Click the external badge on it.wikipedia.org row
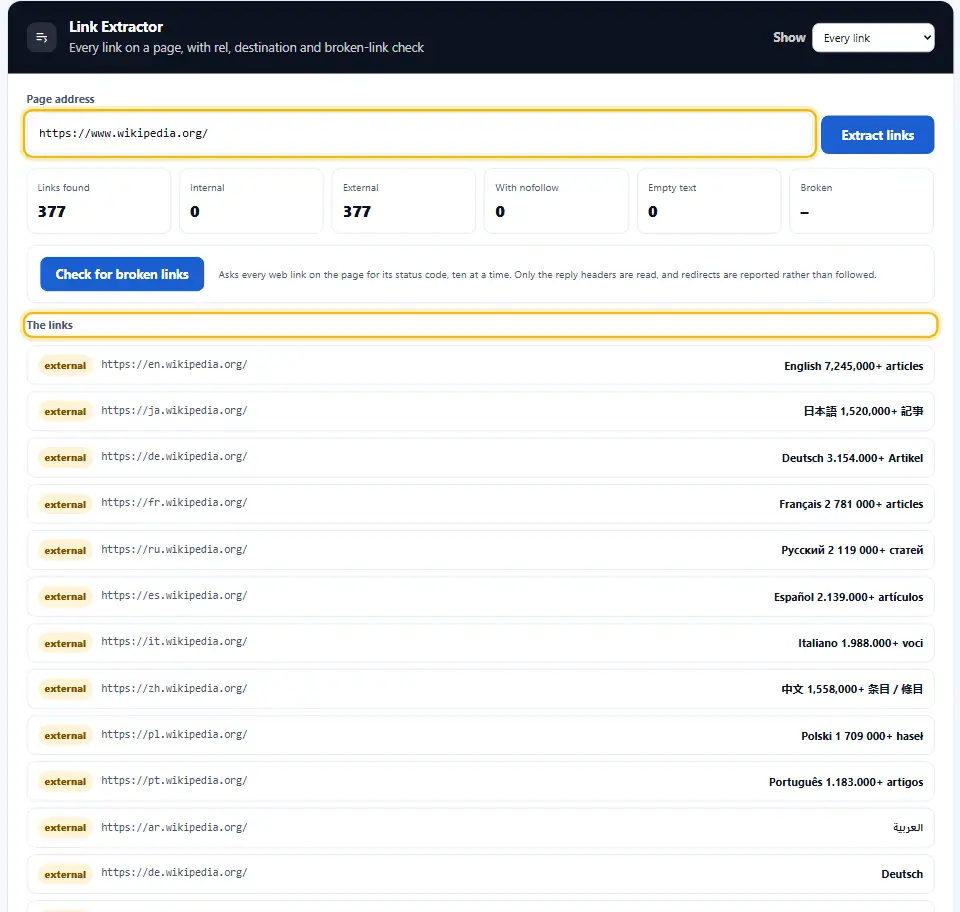The width and height of the screenshot is (960, 912). click(65, 643)
